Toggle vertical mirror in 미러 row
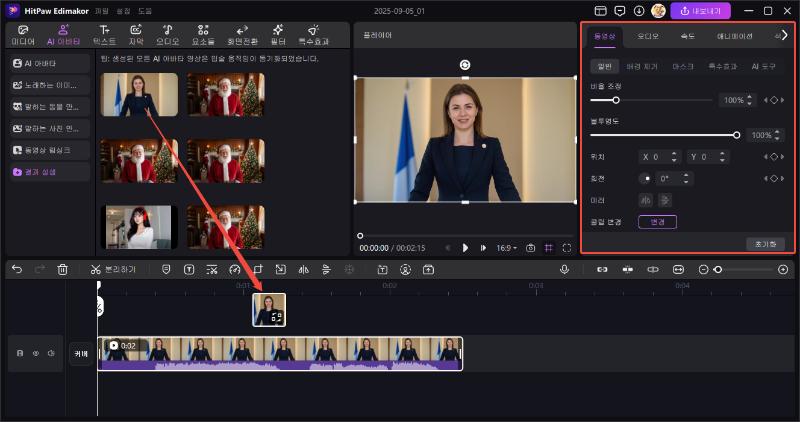The image size is (800, 422). point(664,201)
